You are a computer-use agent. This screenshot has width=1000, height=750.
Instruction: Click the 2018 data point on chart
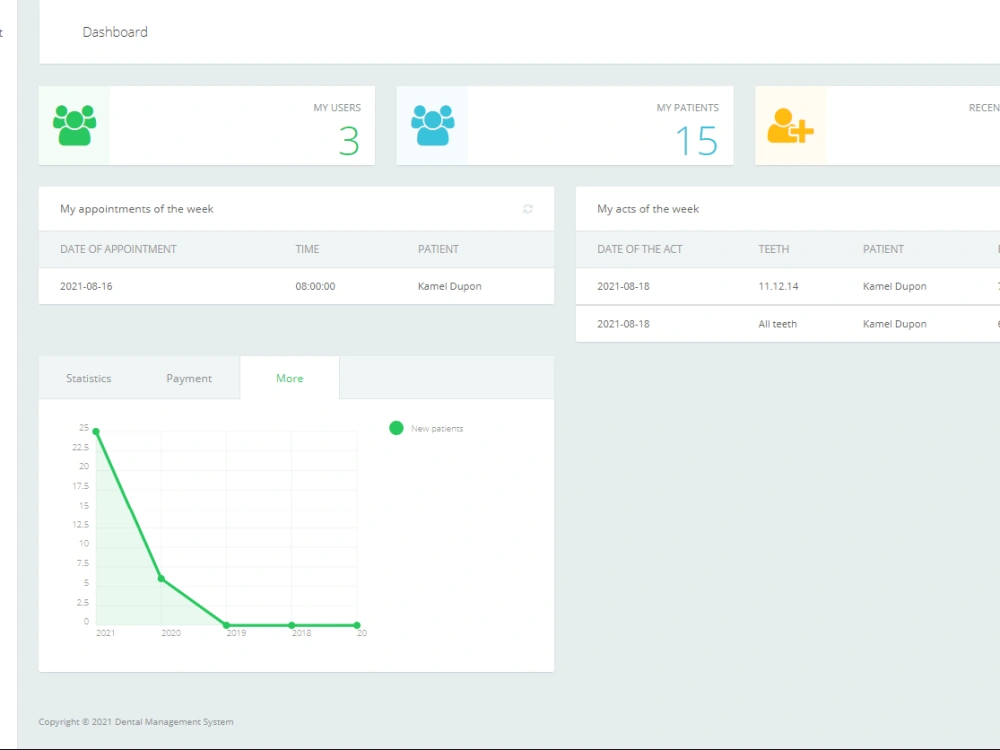pos(291,626)
